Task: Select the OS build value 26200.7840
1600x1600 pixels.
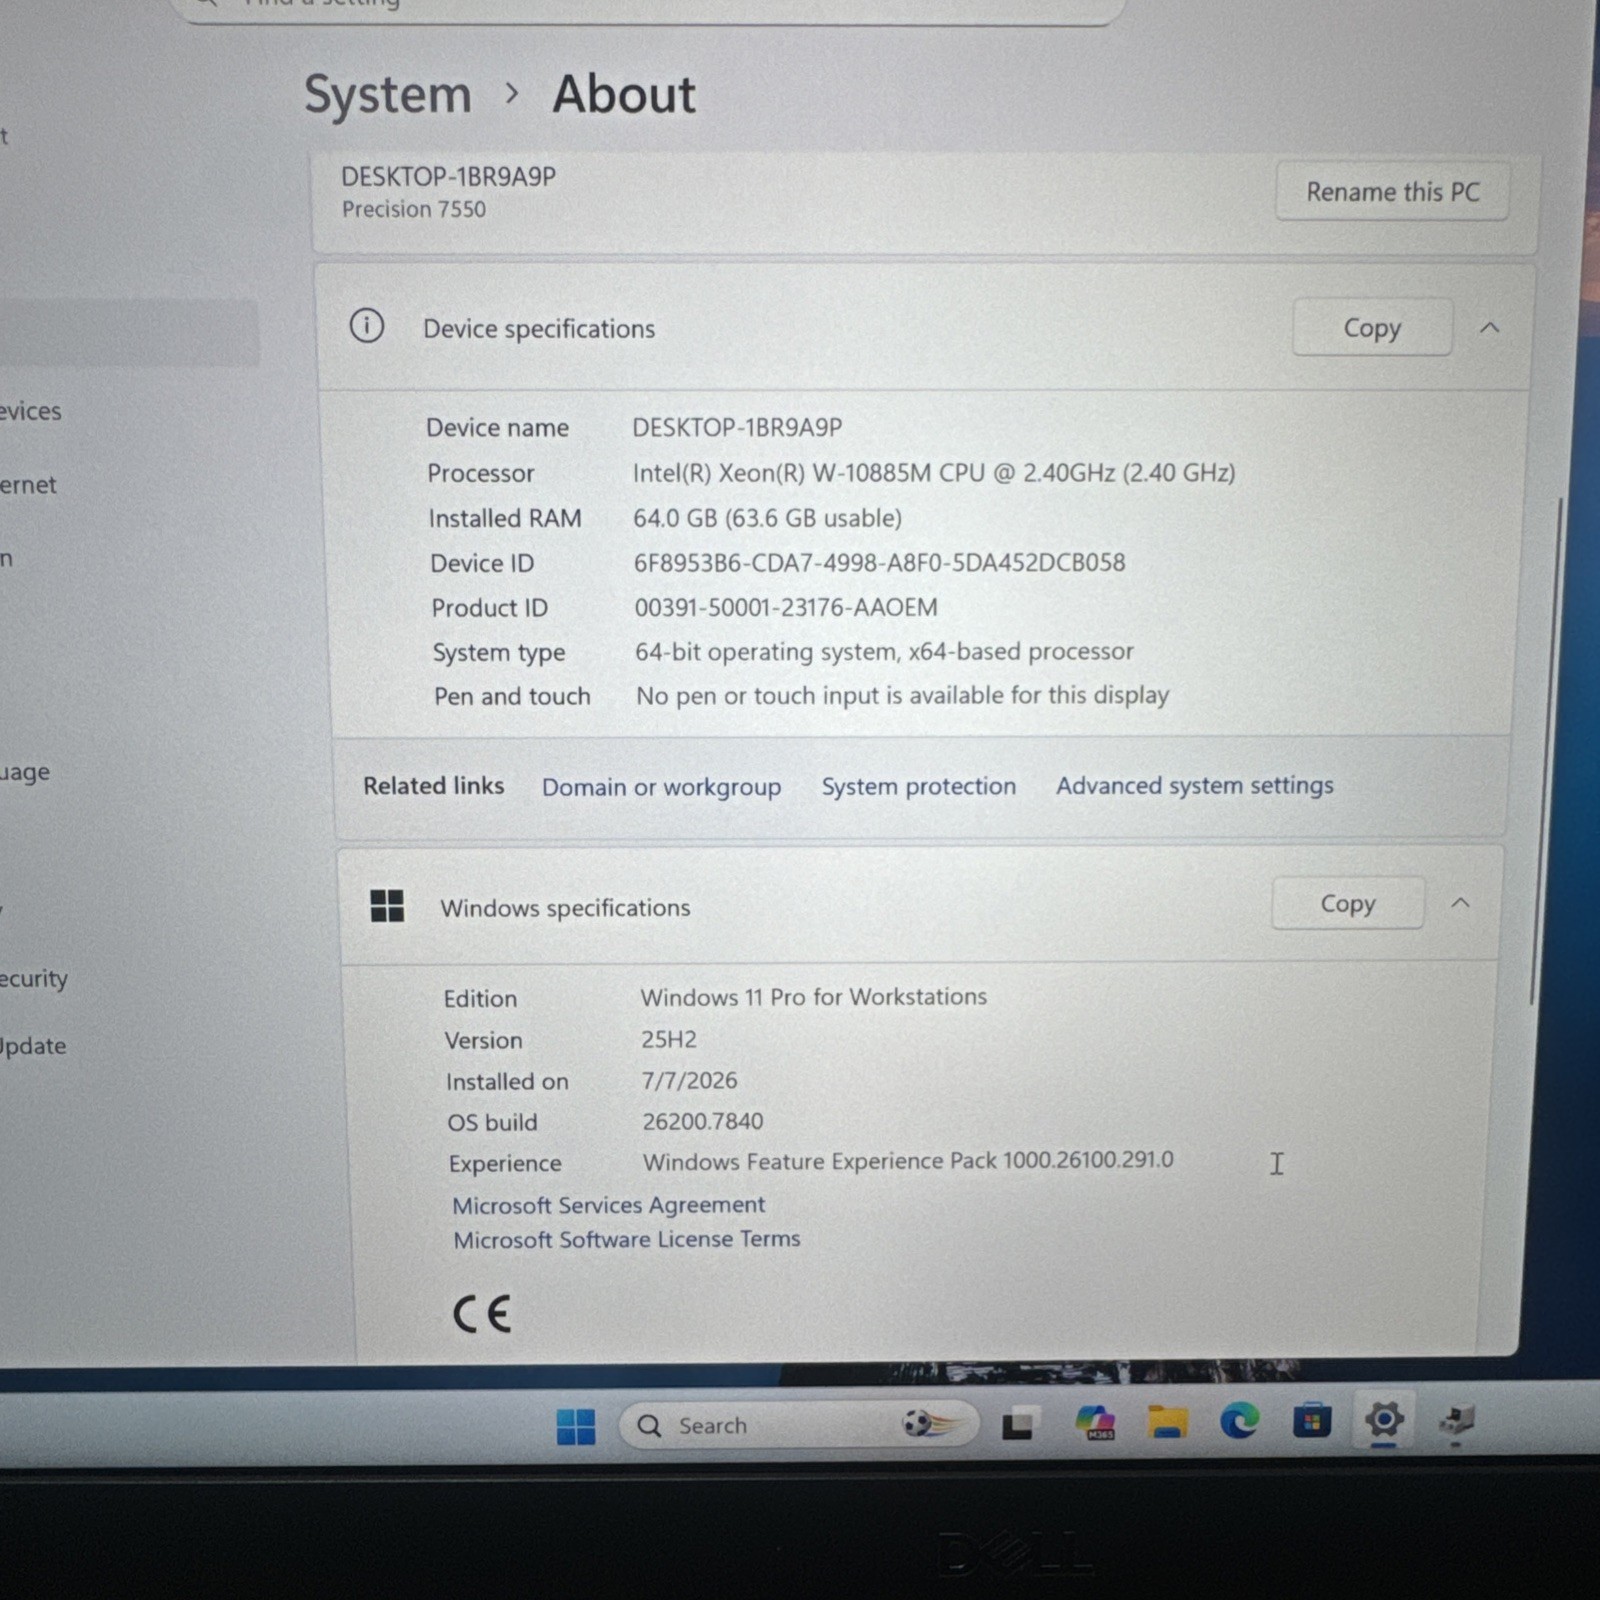Action: click(702, 1121)
